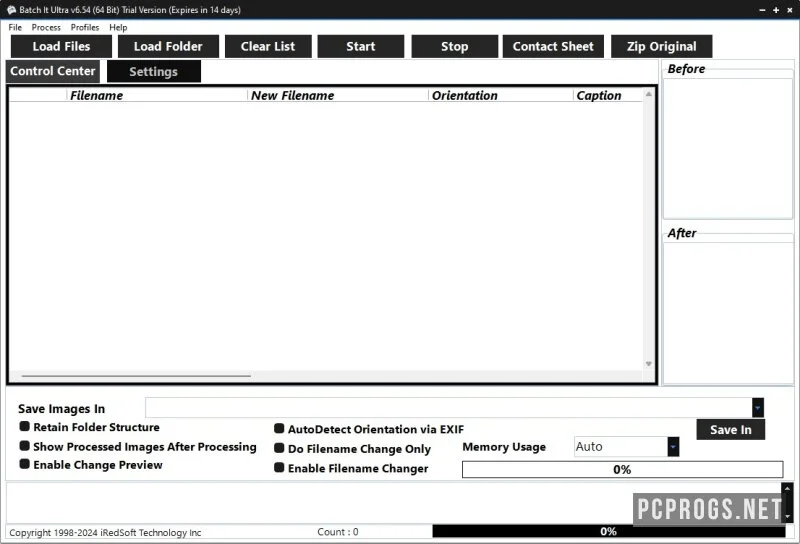Minimize the Batch It Ultra window
Screen dimensions: 800x544
point(762,10)
